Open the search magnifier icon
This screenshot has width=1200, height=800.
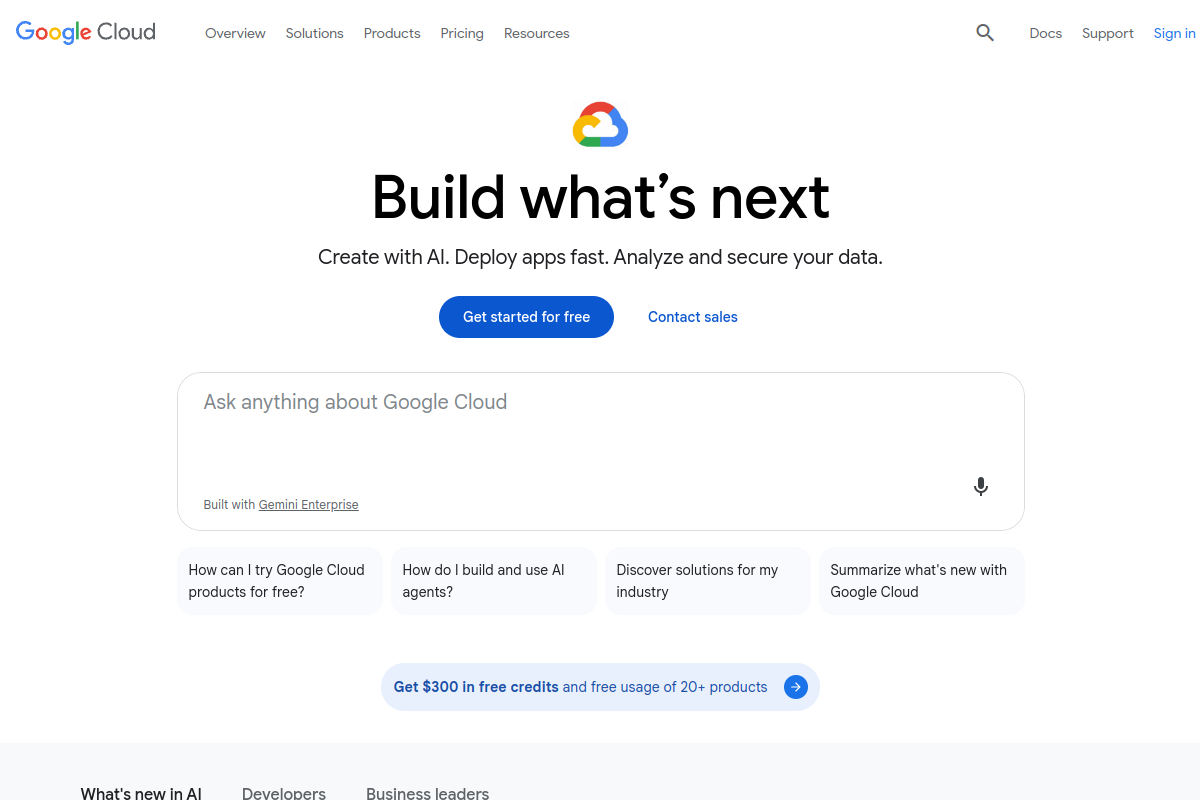[985, 33]
